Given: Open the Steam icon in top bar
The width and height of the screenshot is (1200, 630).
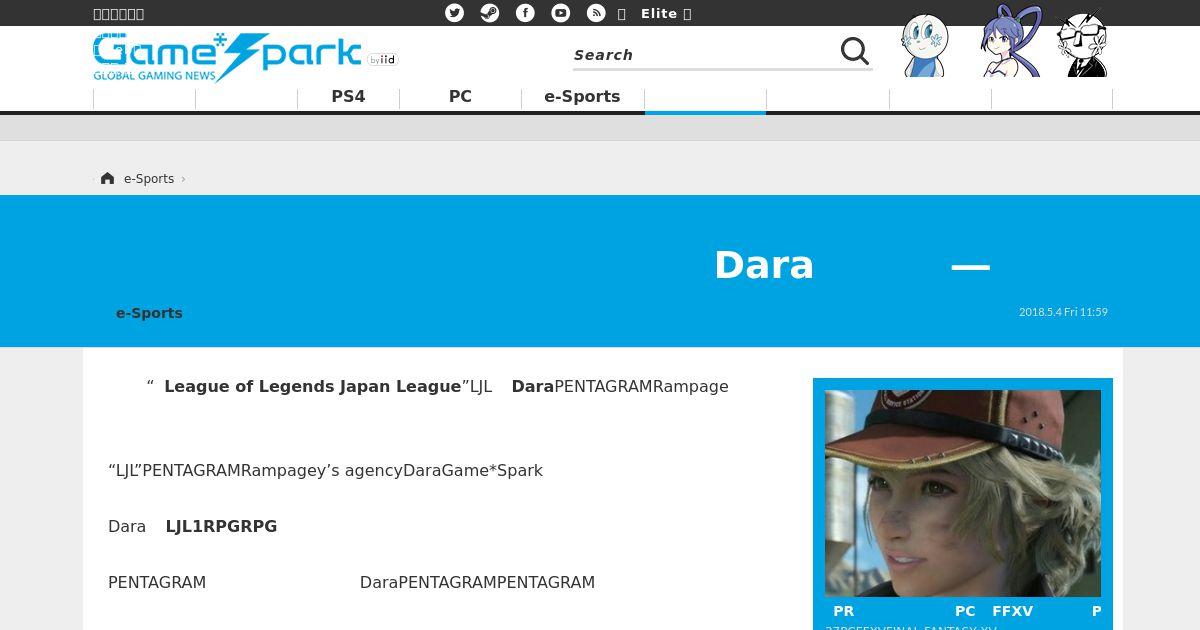Looking at the screenshot, I should pos(490,13).
